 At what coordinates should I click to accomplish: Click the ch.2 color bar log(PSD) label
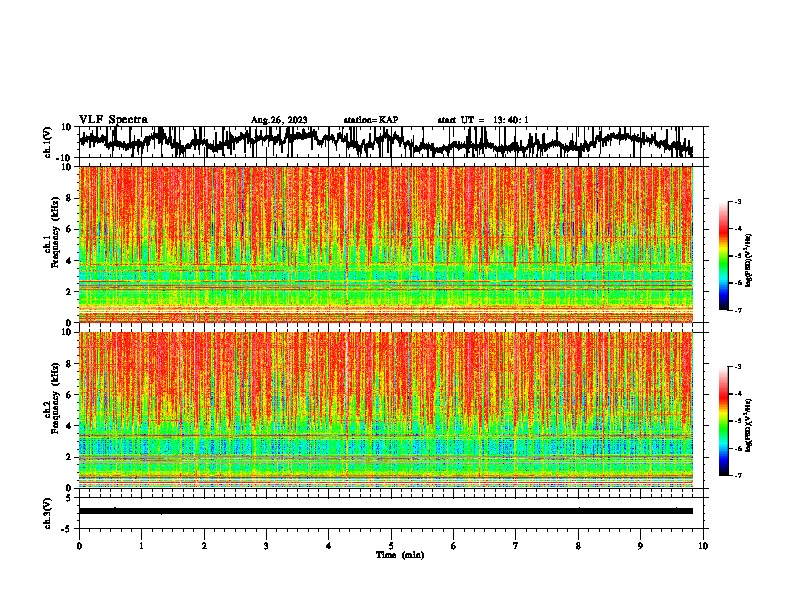click(x=749, y=425)
